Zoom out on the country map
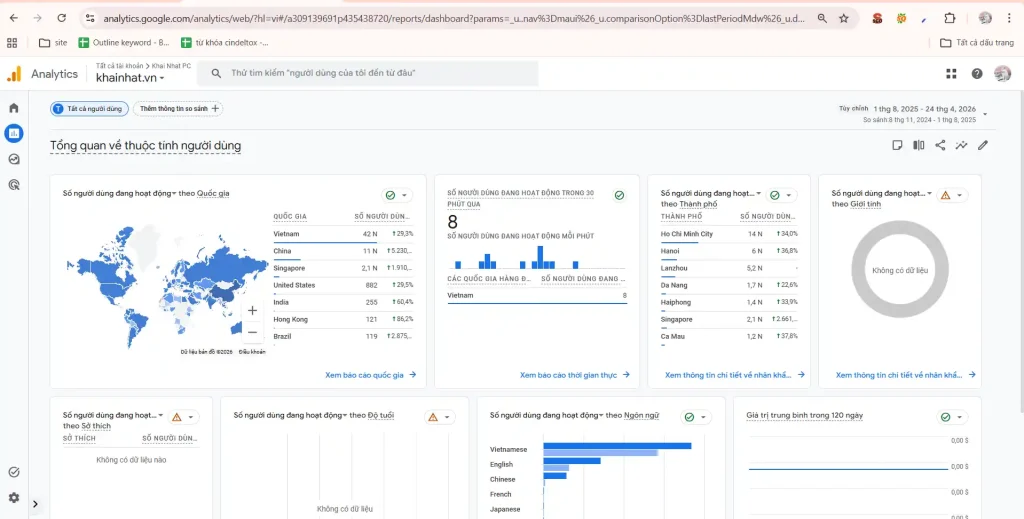Screen dimensions: 1024x519 pos(252,332)
